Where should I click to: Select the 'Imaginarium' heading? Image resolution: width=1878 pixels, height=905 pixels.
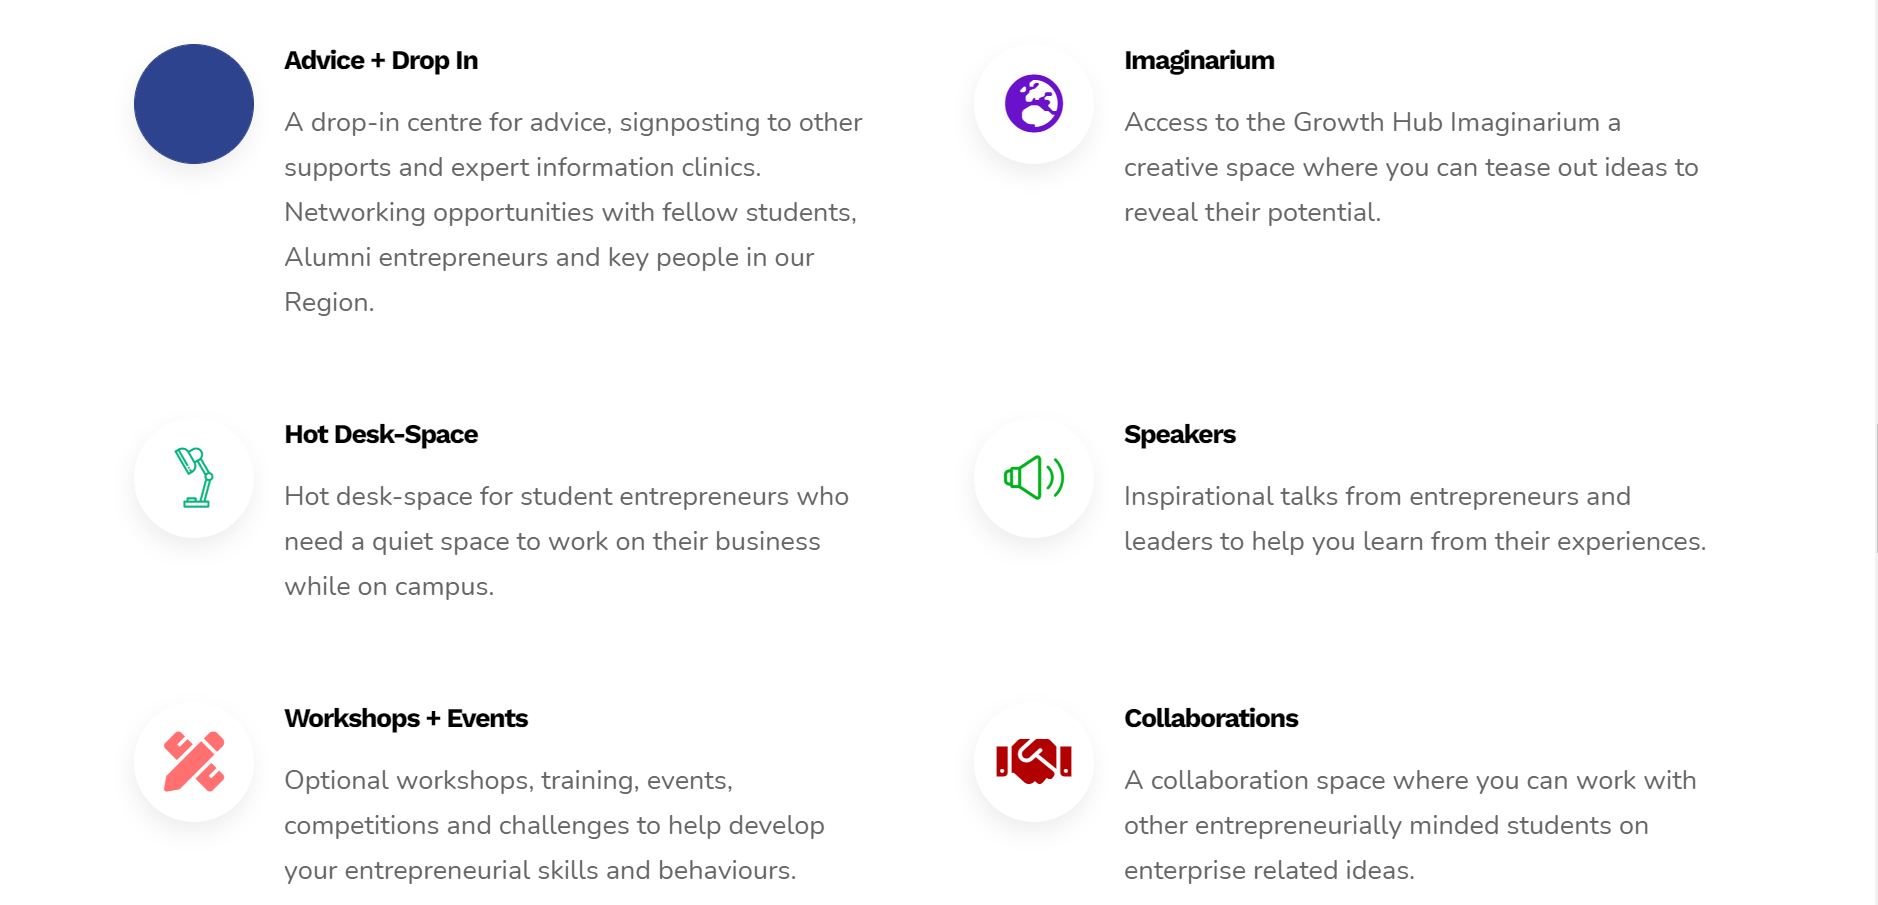tap(1199, 61)
